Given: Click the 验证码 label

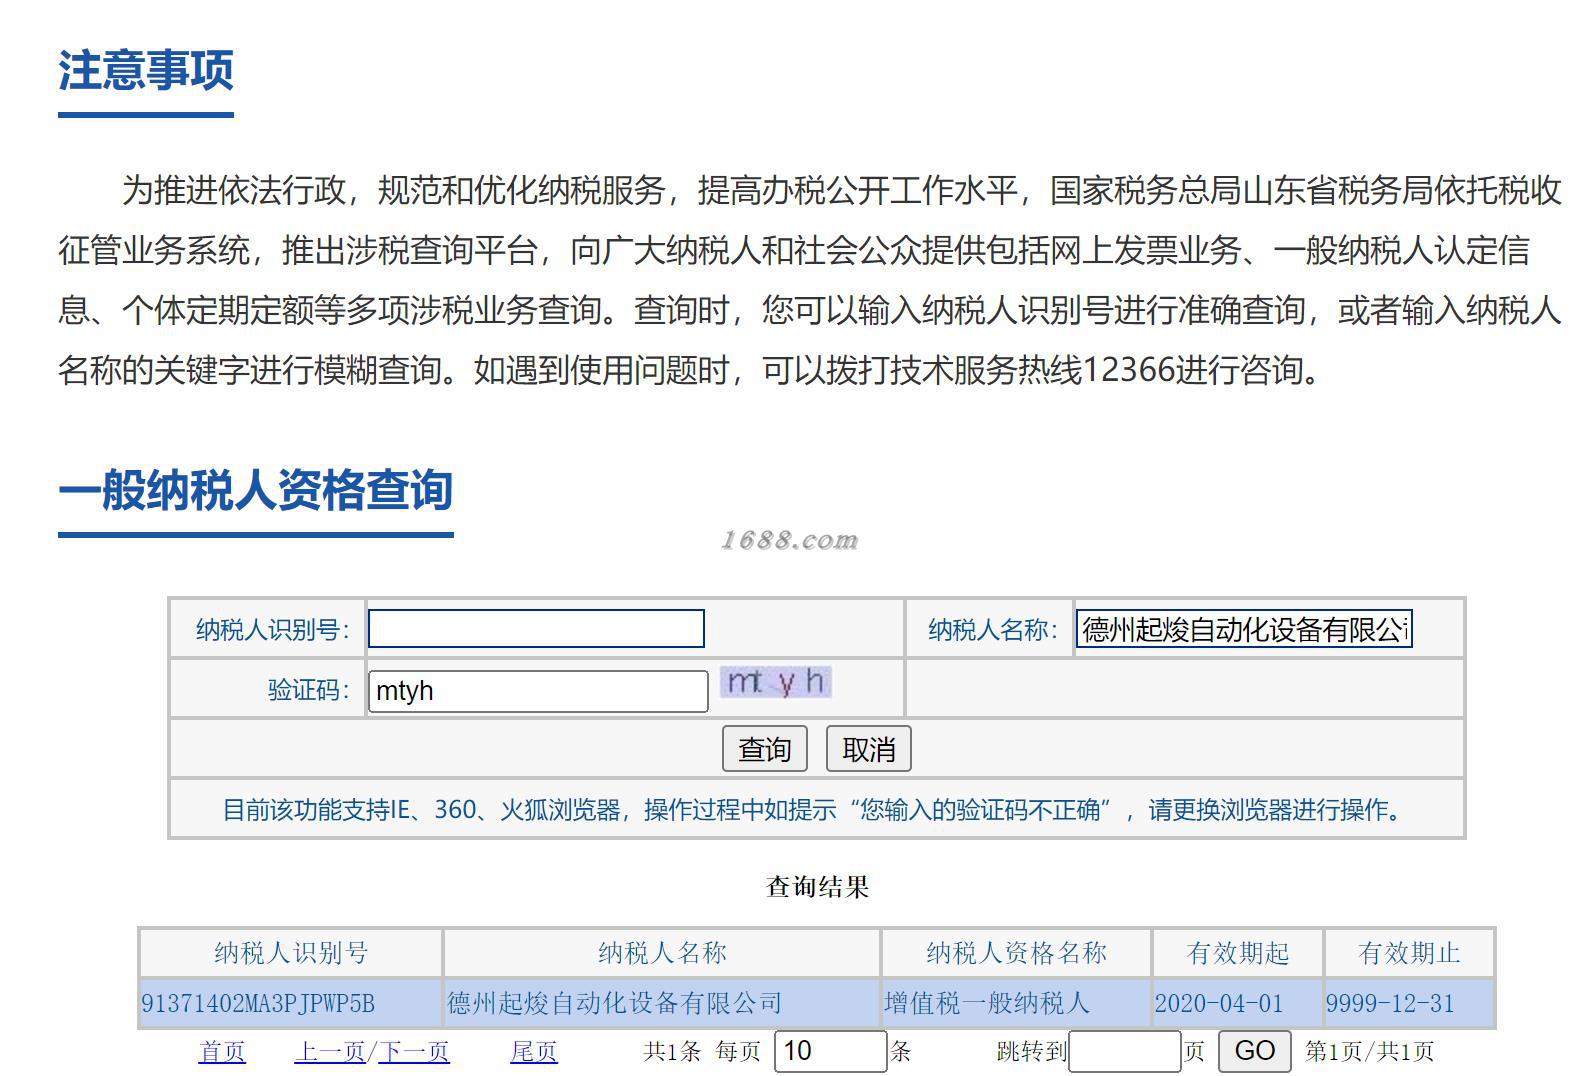Looking at the screenshot, I should [309, 690].
